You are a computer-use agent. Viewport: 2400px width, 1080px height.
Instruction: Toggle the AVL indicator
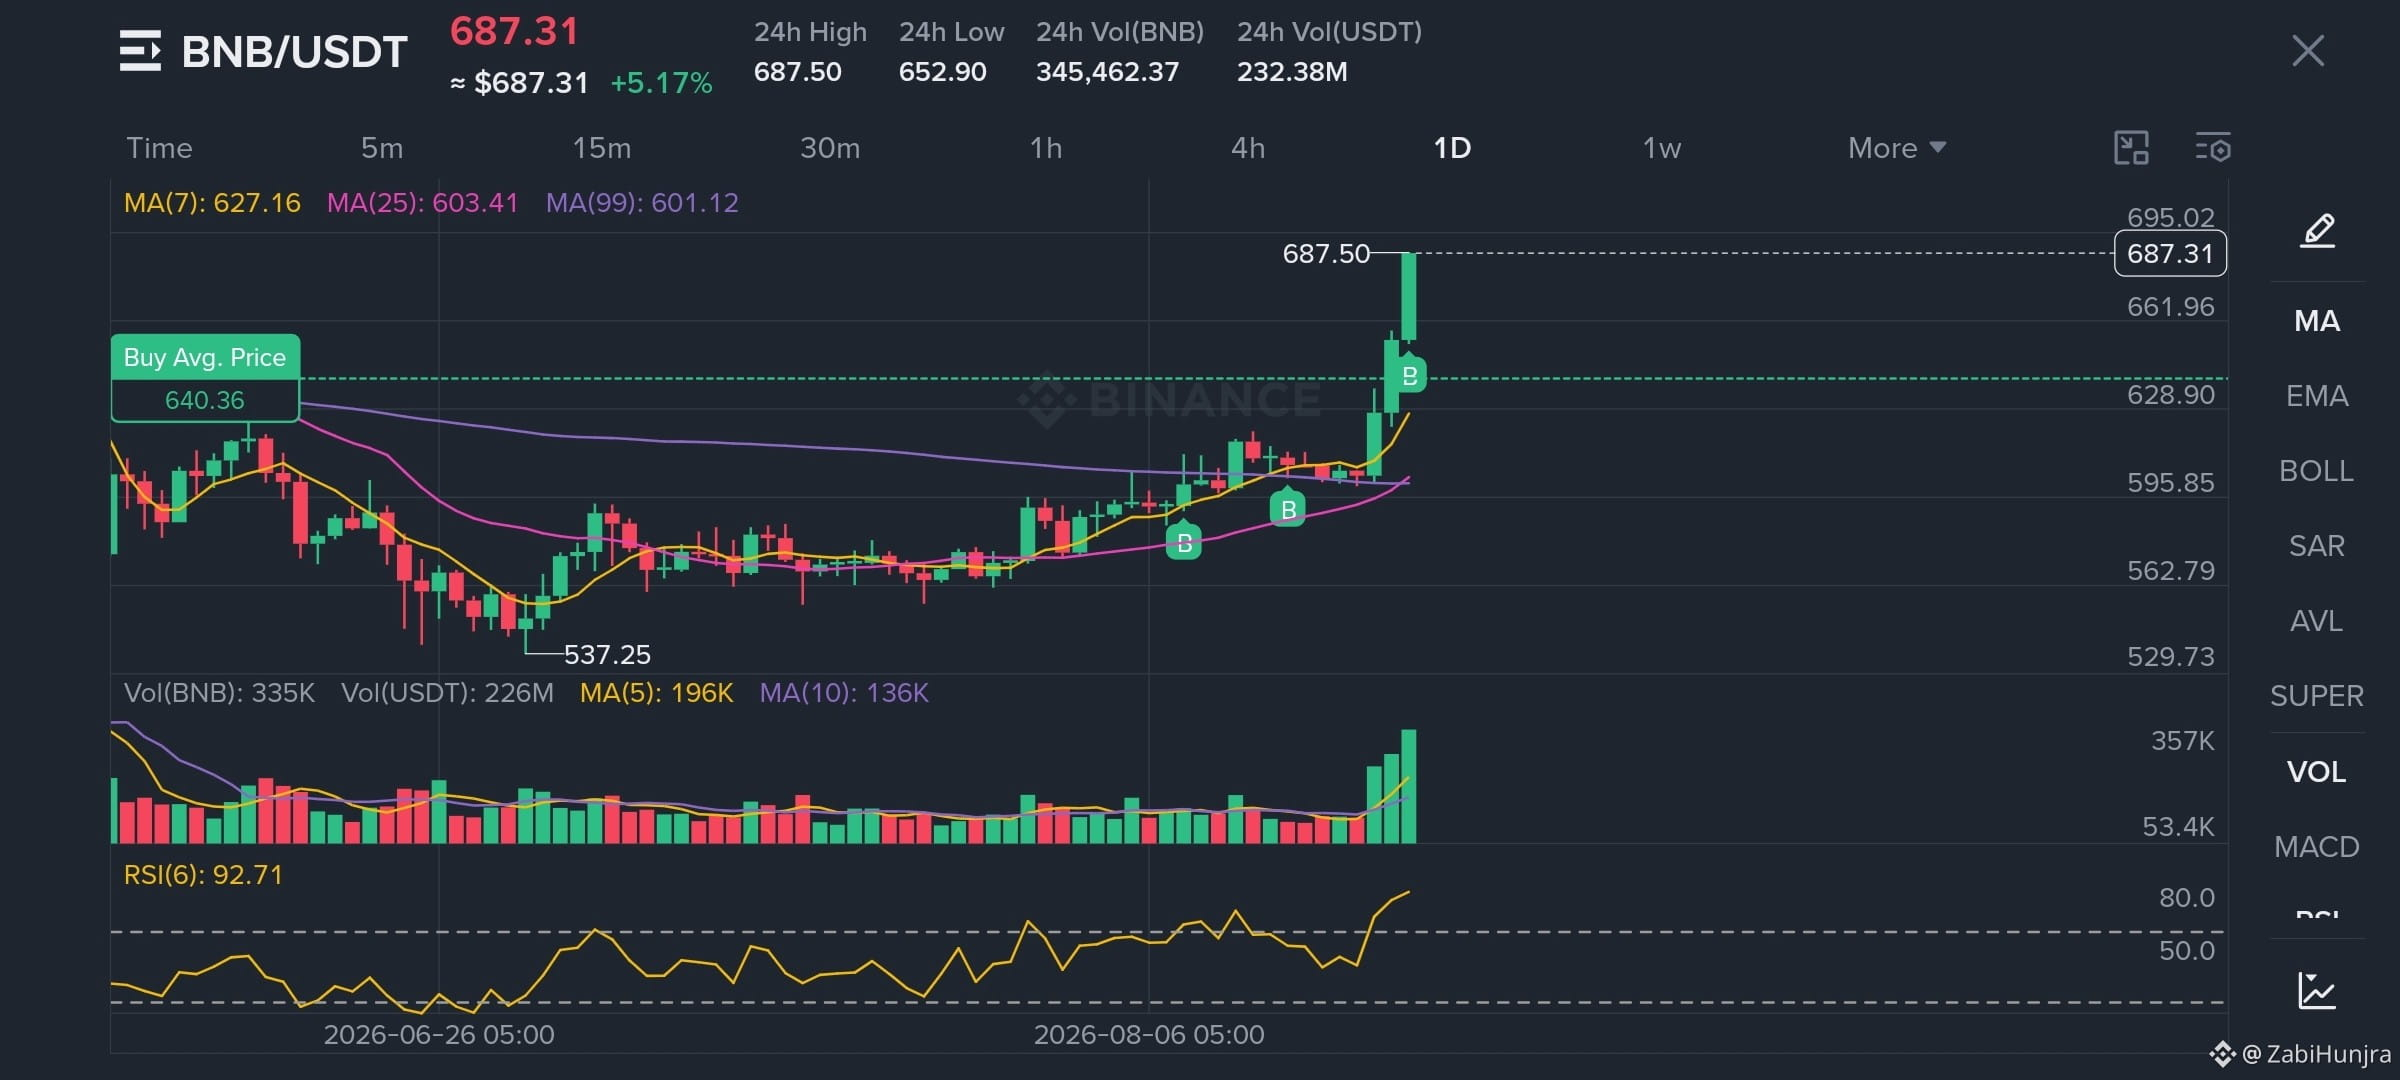[x=2317, y=621]
